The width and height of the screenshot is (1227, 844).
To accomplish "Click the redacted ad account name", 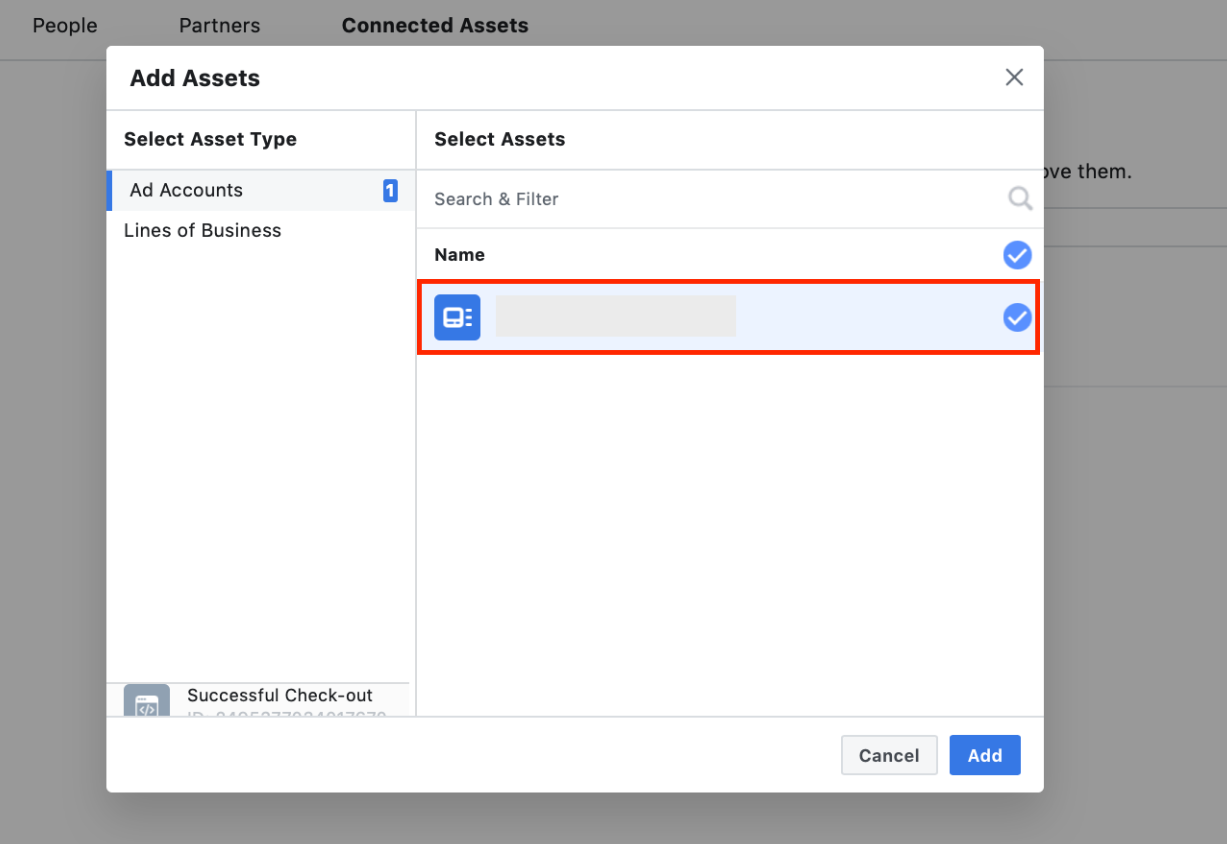I will pyautogui.click(x=615, y=316).
